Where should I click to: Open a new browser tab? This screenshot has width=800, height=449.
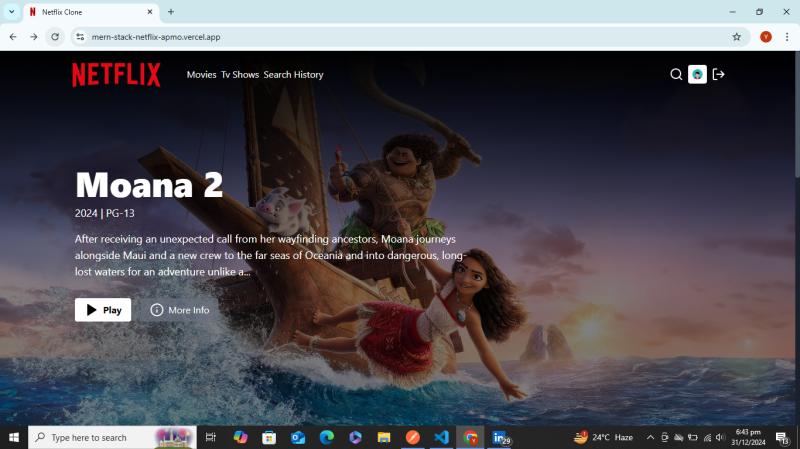coord(171,12)
